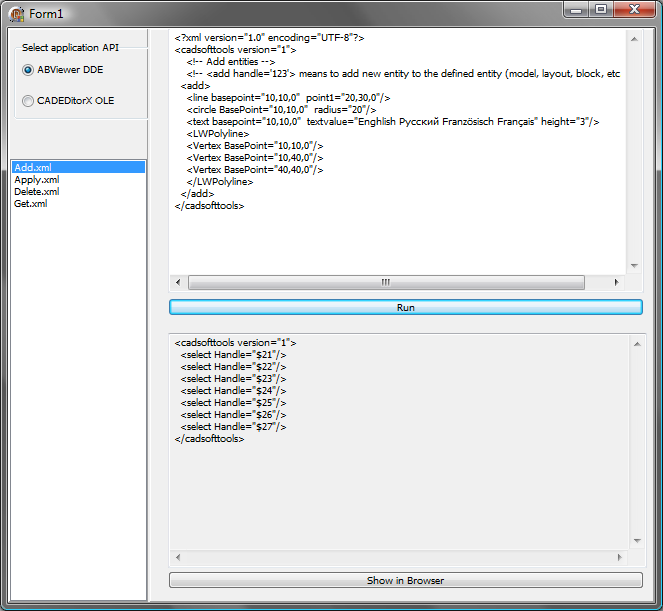Viewport: 663px width, 611px height.
Task: Click the Vertex BasePoint="10,10,0" line
Action: [255, 146]
